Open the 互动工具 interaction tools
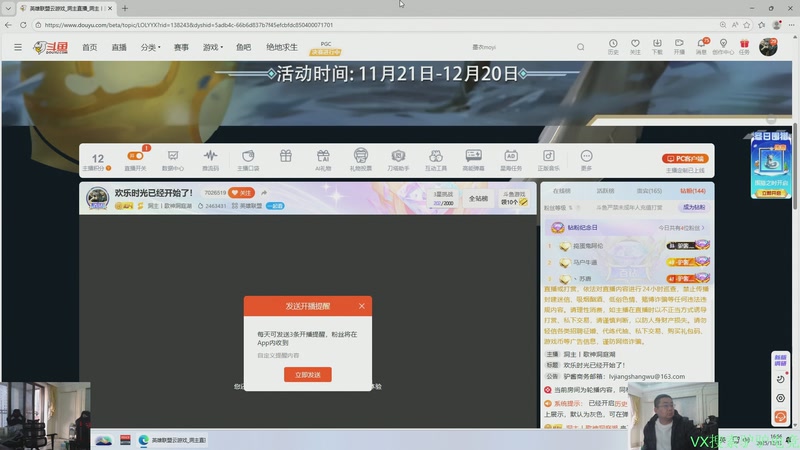This screenshot has height=450, width=800. pos(436,160)
